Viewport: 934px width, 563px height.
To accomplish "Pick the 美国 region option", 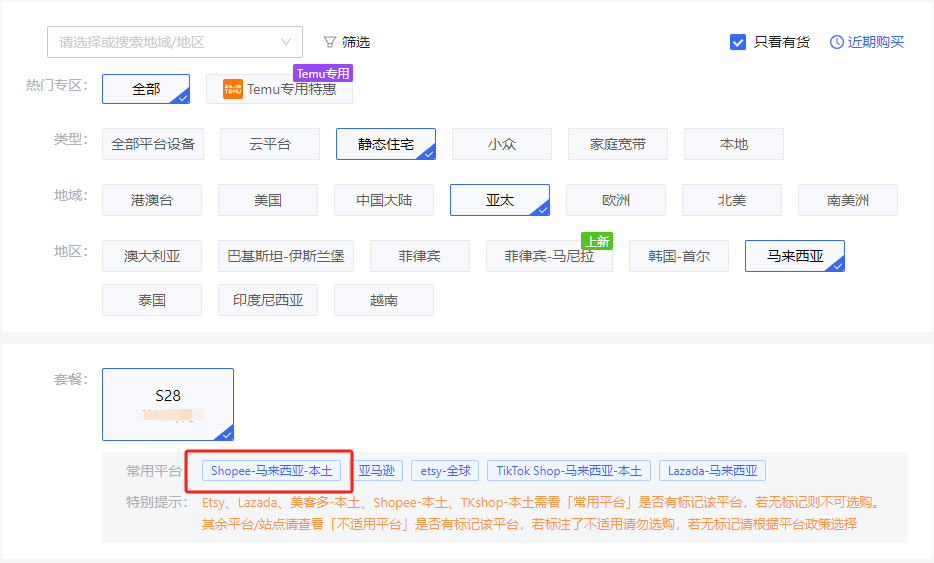I will tap(267, 200).
